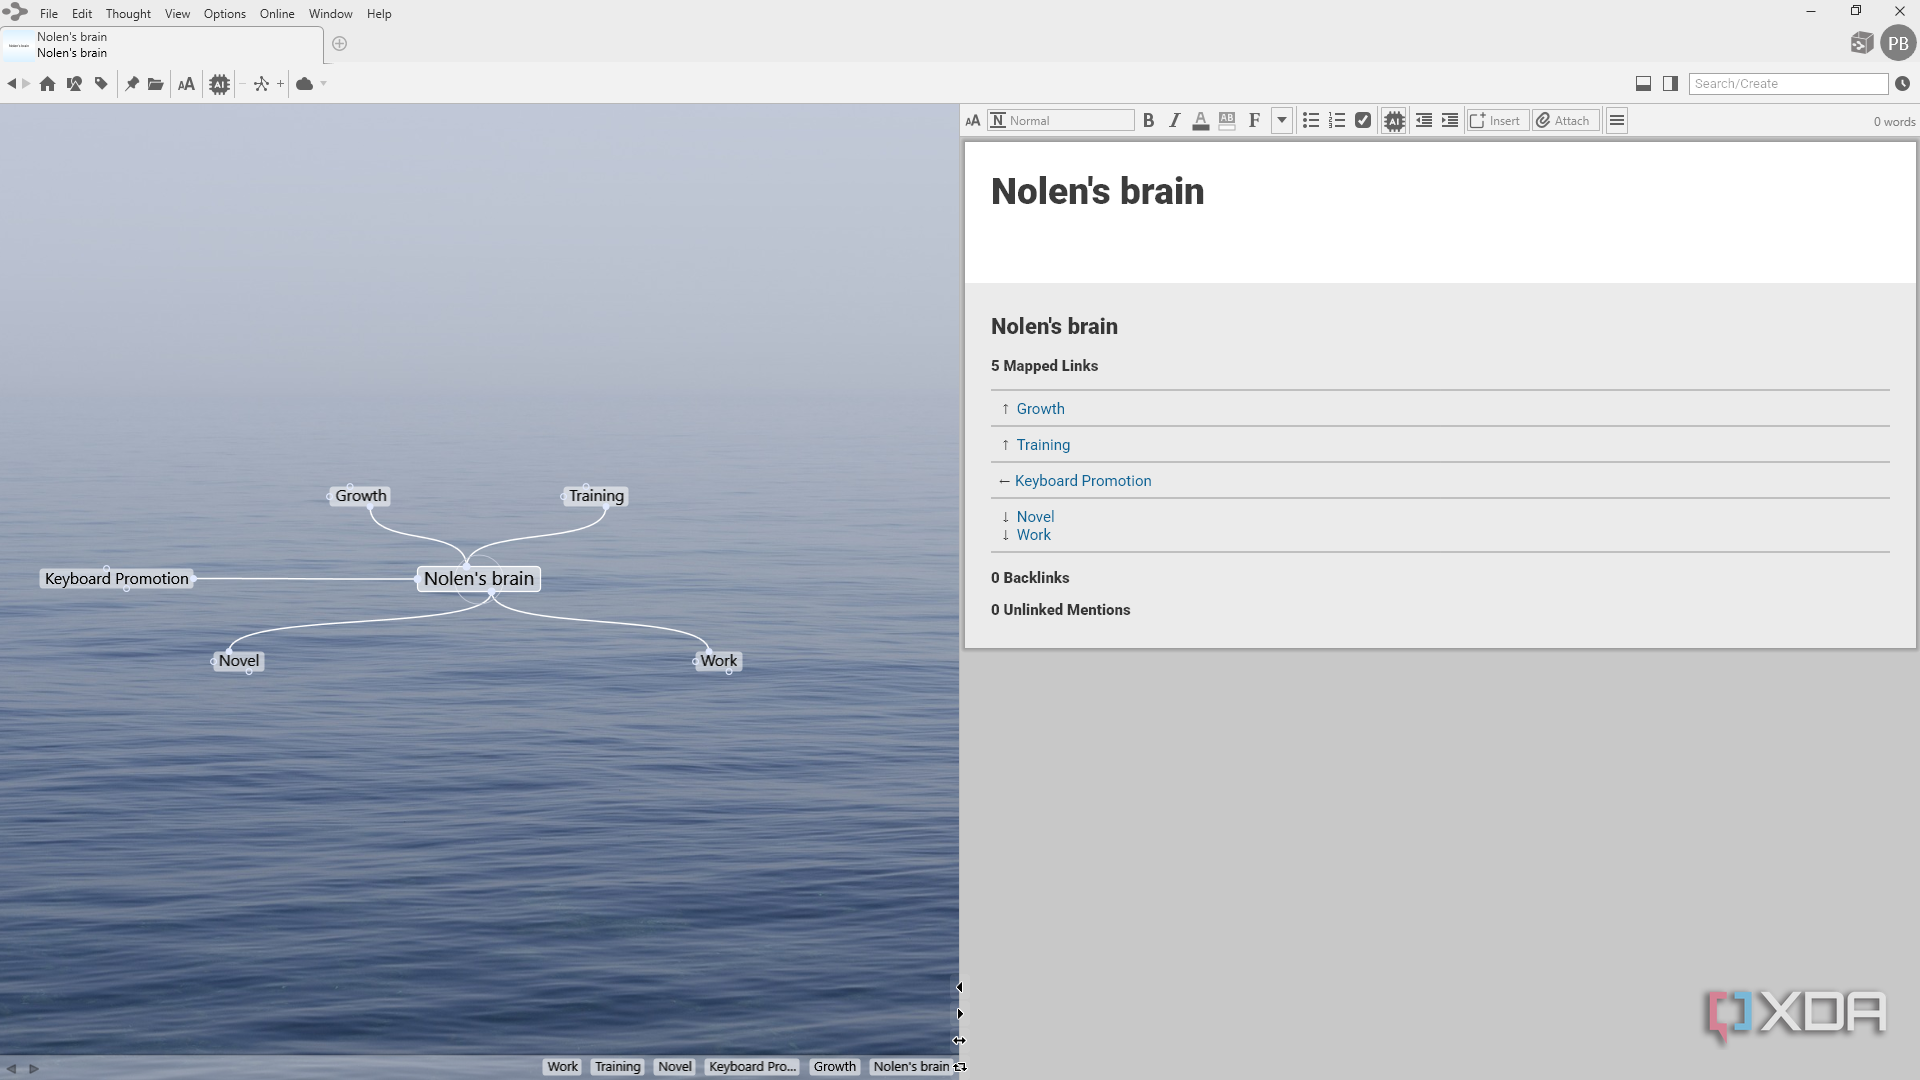Click the Attach button
This screenshot has height=1080, width=1920.
point(1566,121)
